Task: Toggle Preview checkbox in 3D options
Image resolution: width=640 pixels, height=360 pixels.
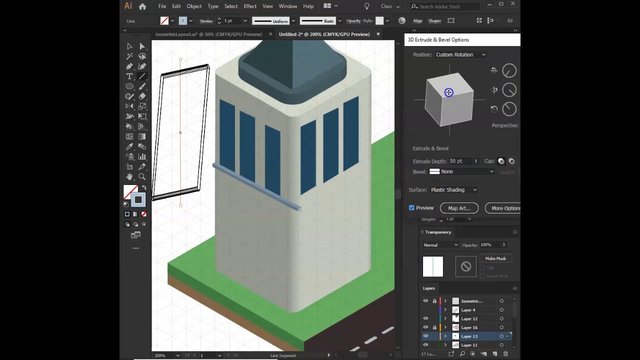Action: 411,208
